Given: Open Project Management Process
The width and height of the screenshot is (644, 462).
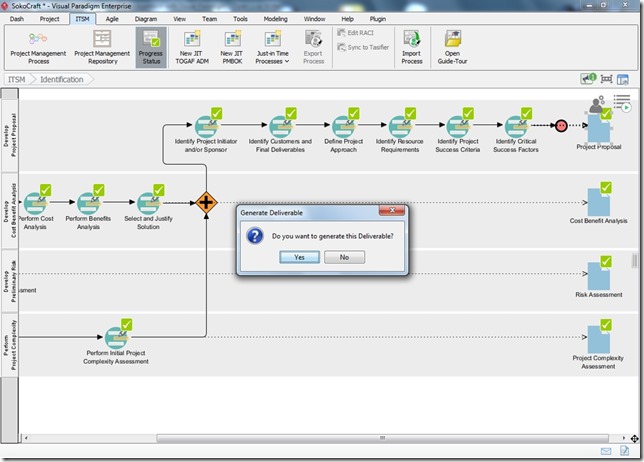Looking at the screenshot, I should (x=38, y=48).
